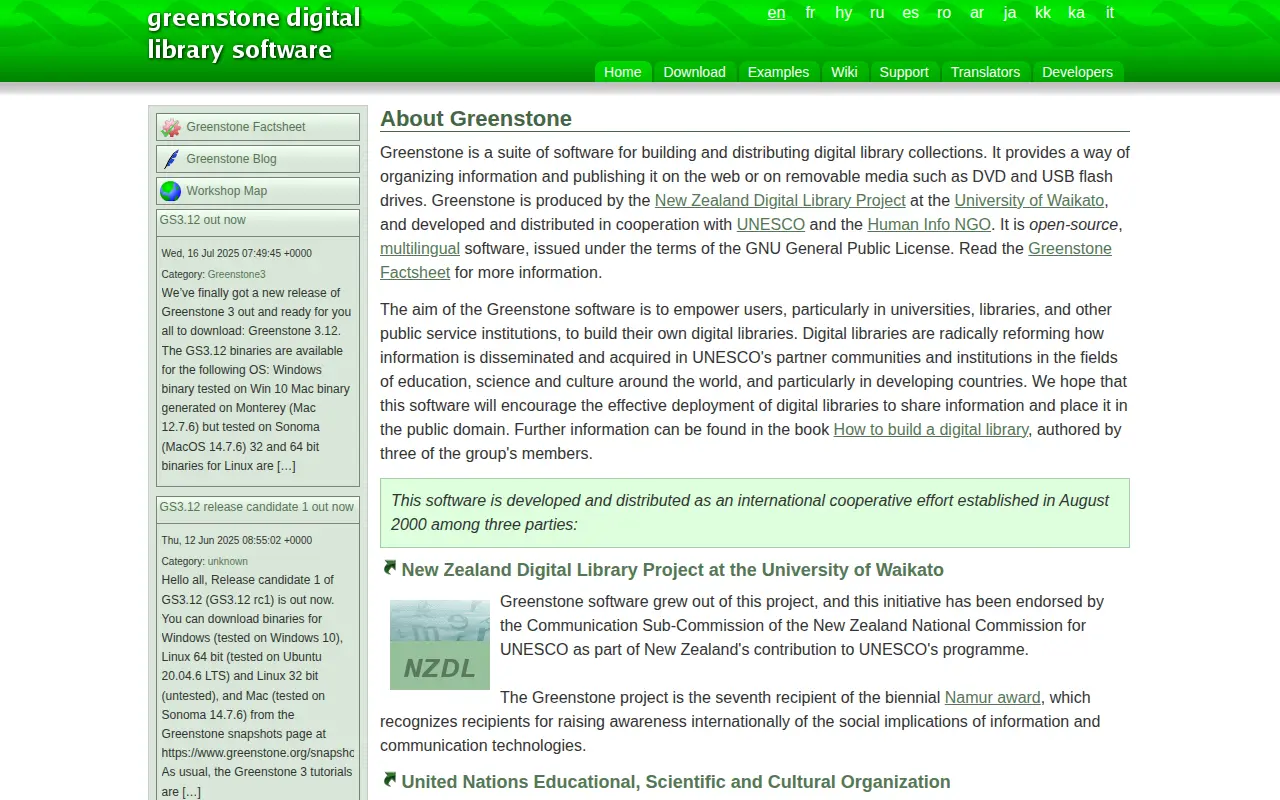The height and width of the screenshot is (800, 1280).
Task: Open the Download tab
Action: tap(694, 72)
